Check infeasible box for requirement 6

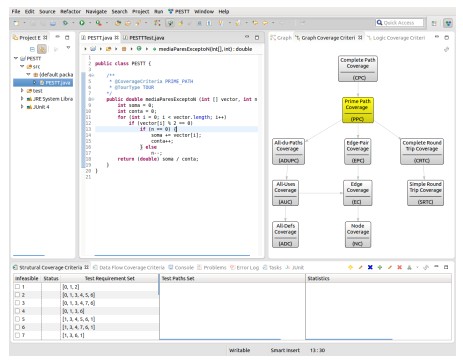17,327
